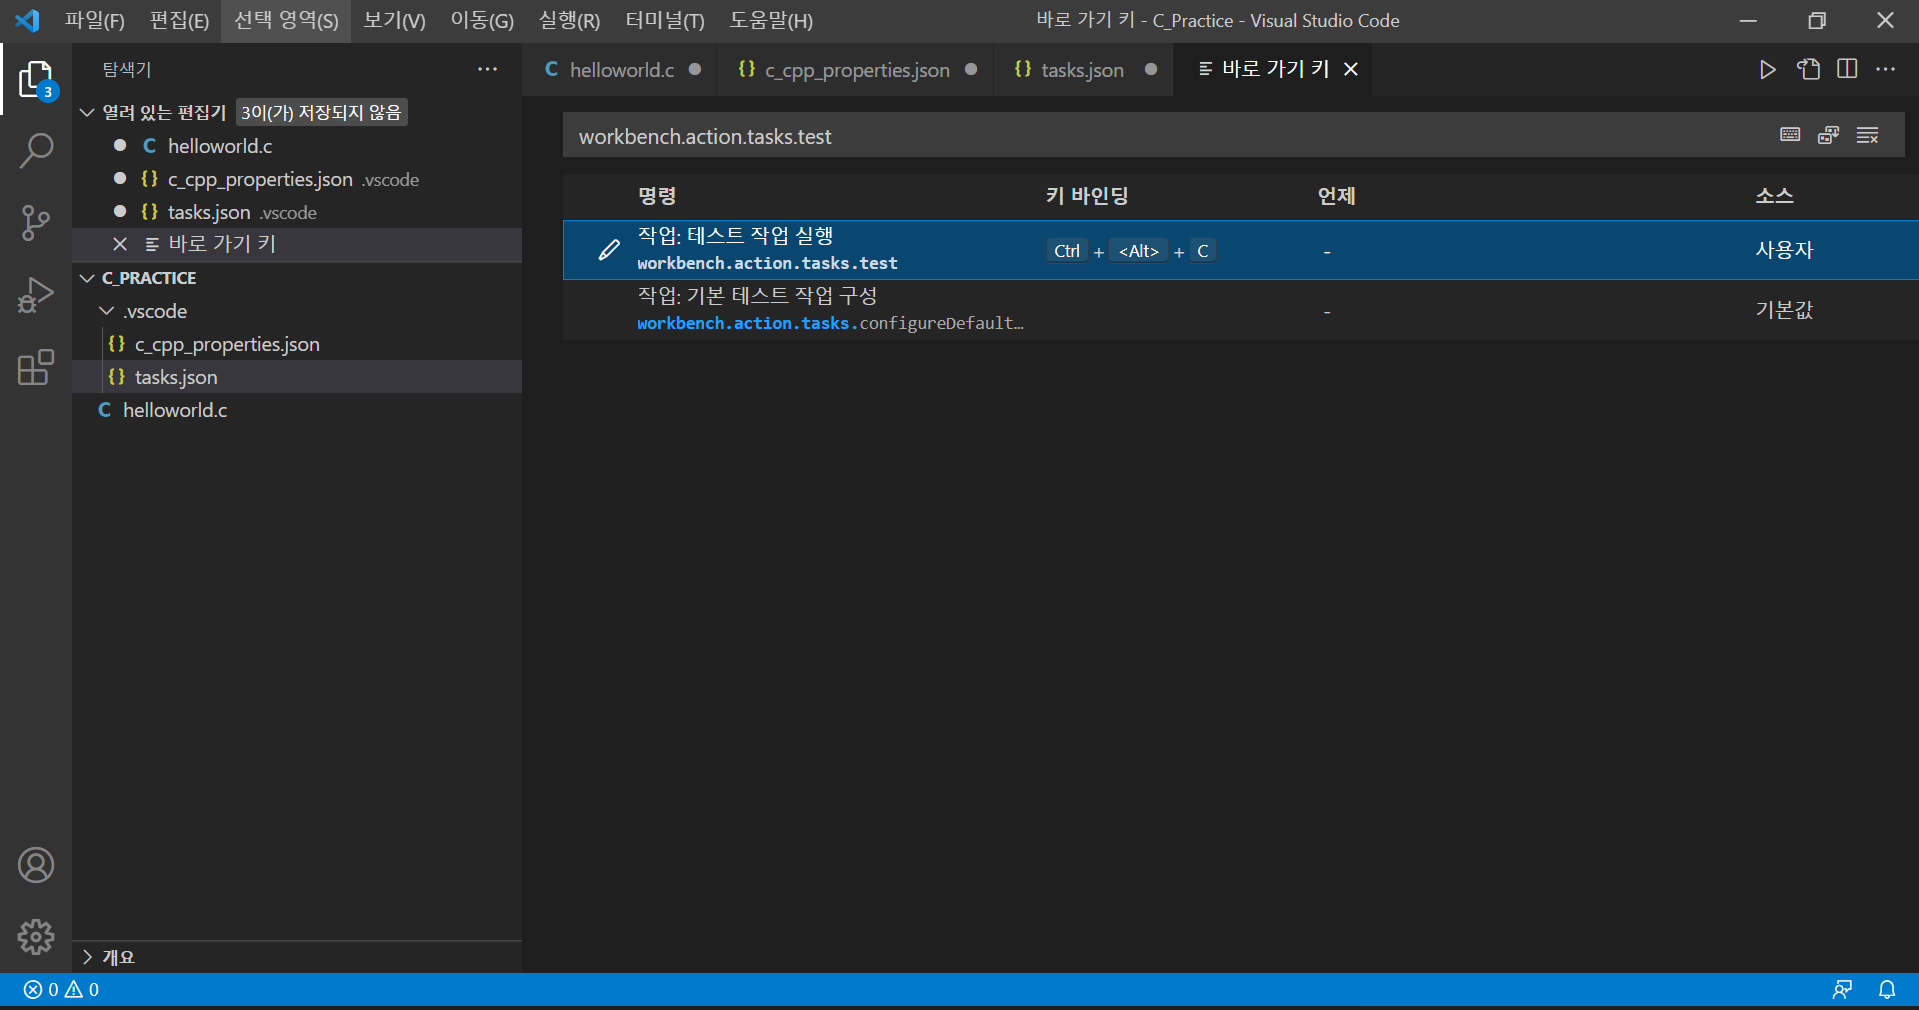Select c_cpp_properties.json in open editors list
The image size is (1919, 1010).
297,179
